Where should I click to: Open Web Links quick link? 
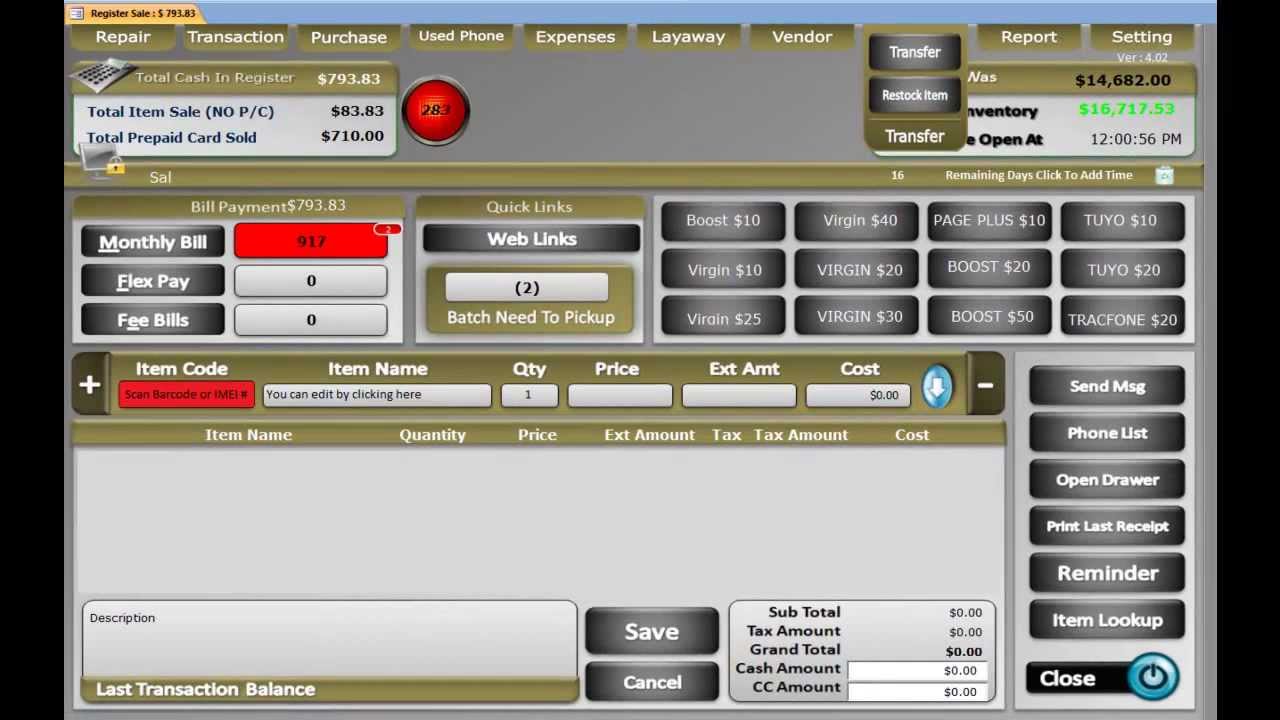click(531, 239)
